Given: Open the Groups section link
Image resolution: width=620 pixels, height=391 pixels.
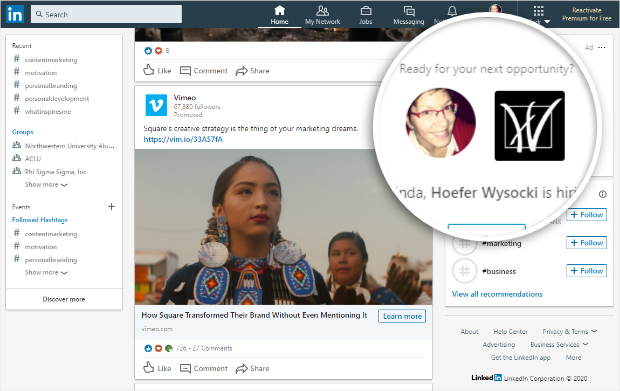Looking at the screenshot, I should click(x=23, y=132).
